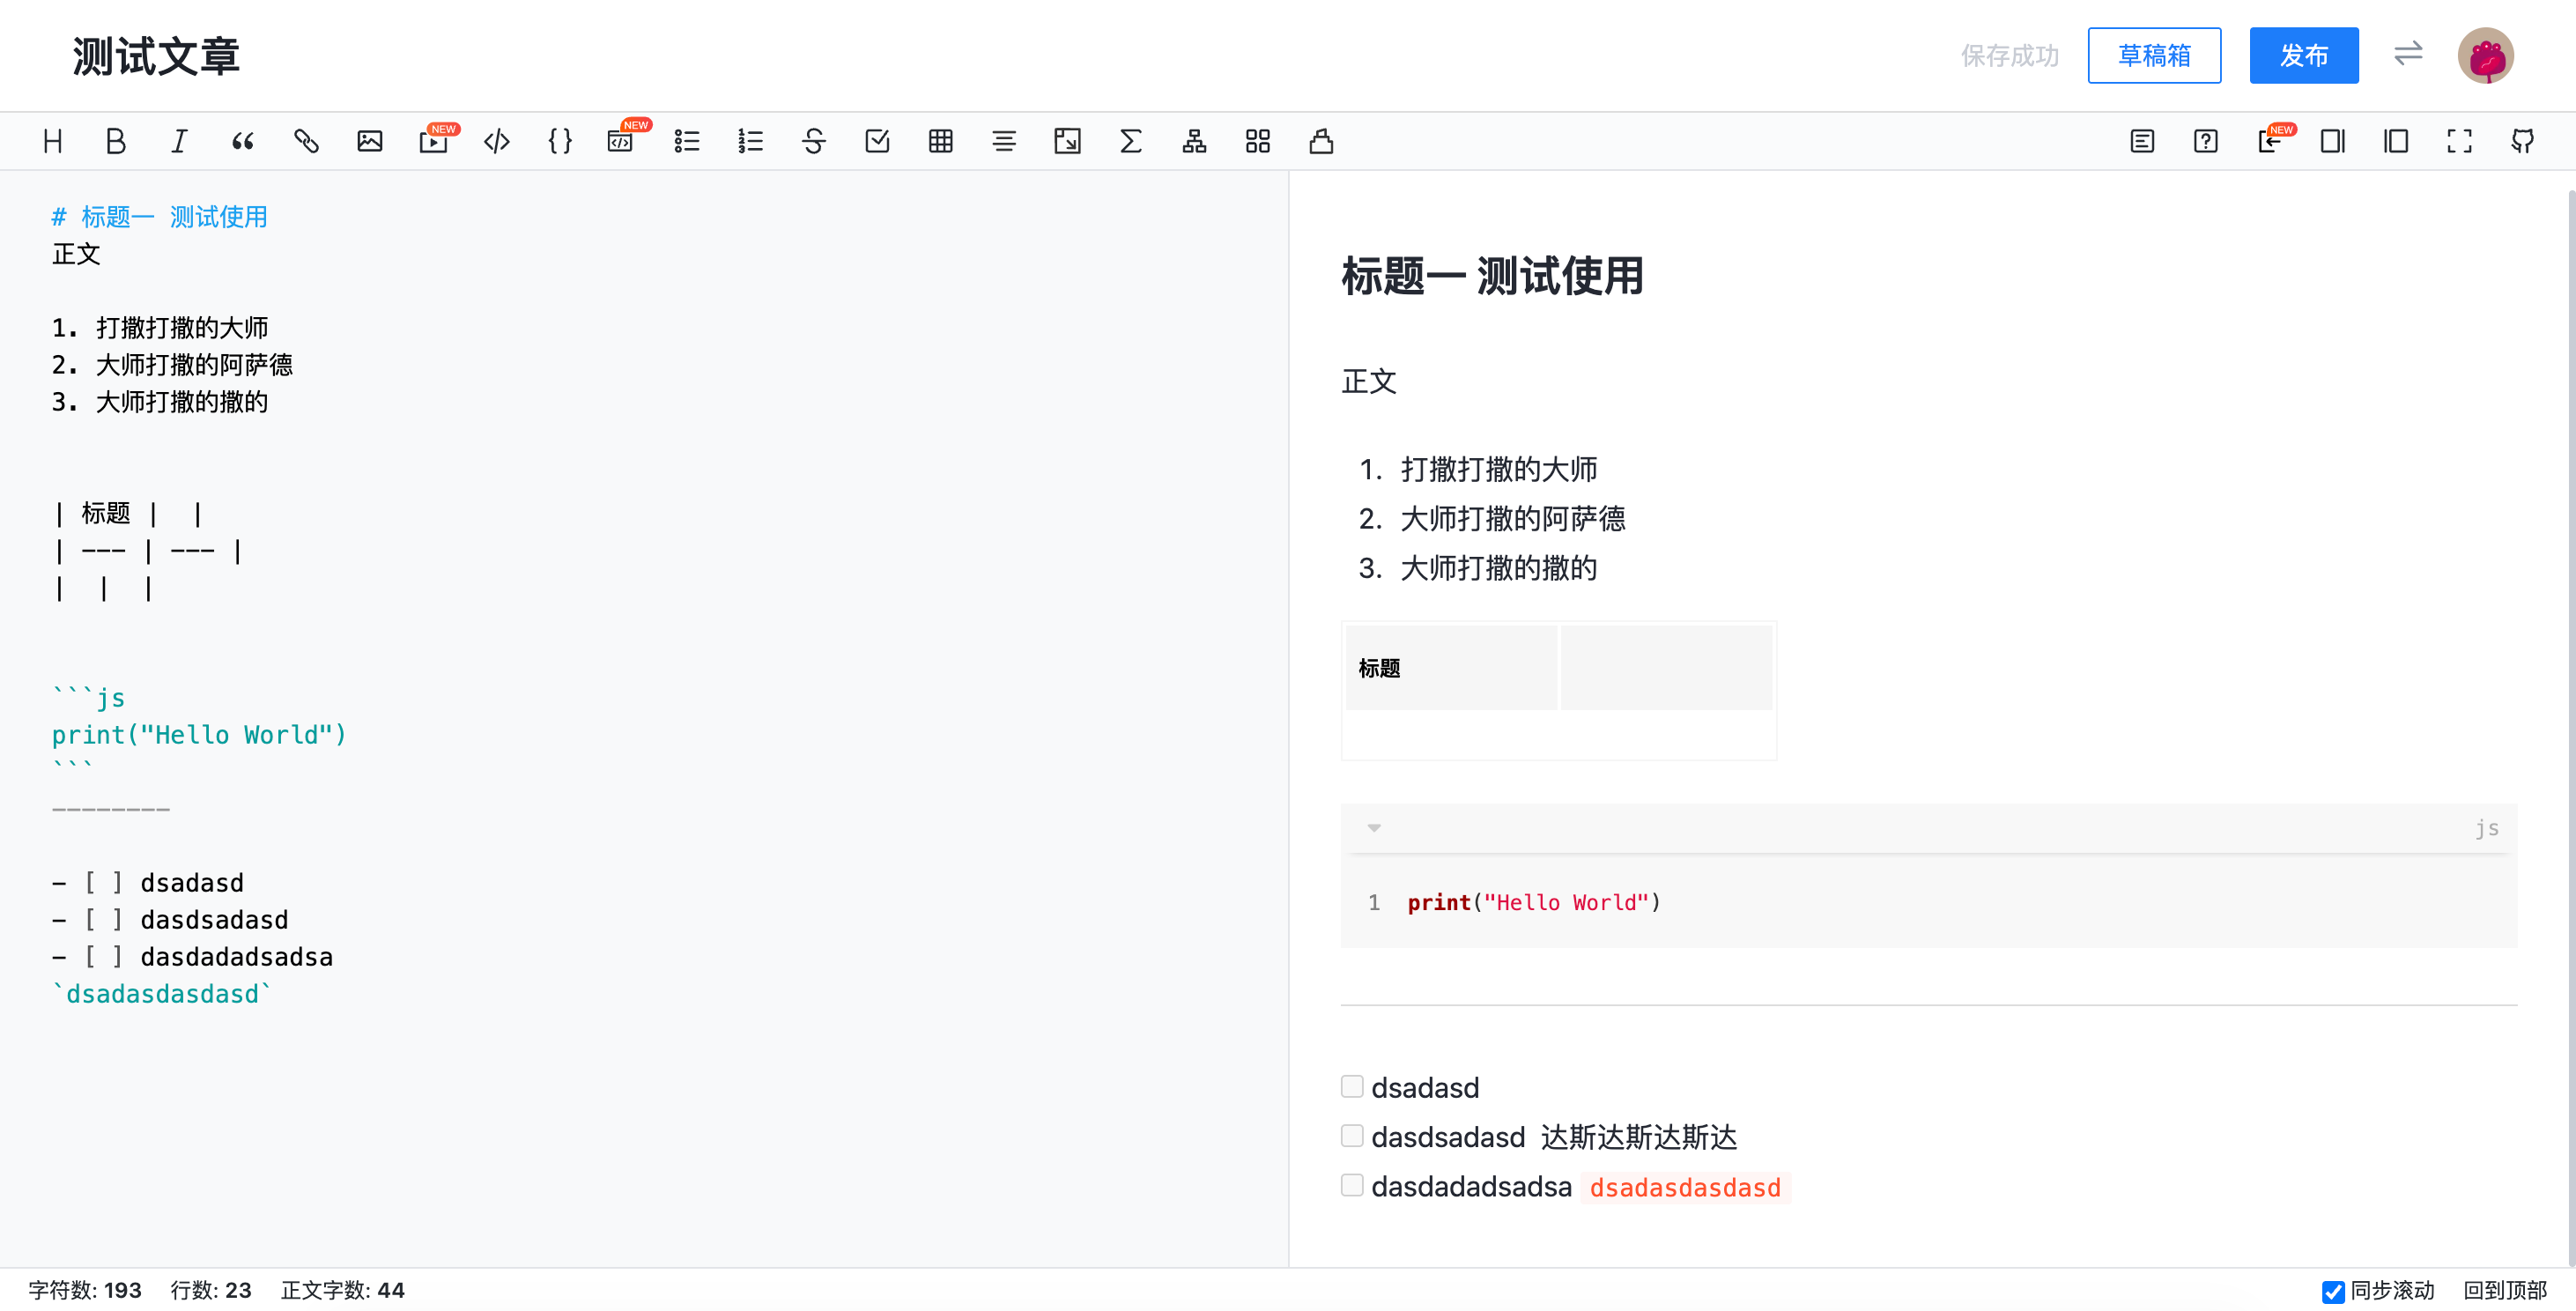Screen dimensions: 2576x1311
Task: Click the 发布 publish button
Action: (x=2304, y=55)
